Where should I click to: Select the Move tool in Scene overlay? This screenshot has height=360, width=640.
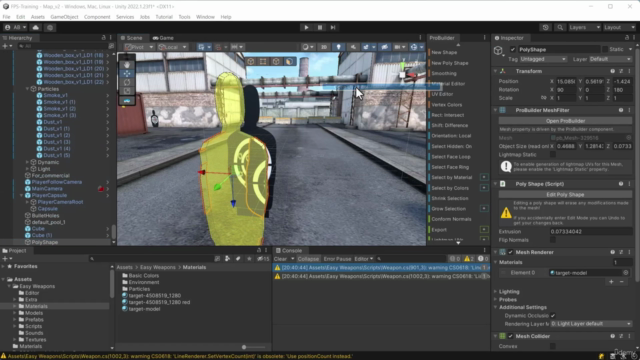pyautogui.click(x=127, y=73)
